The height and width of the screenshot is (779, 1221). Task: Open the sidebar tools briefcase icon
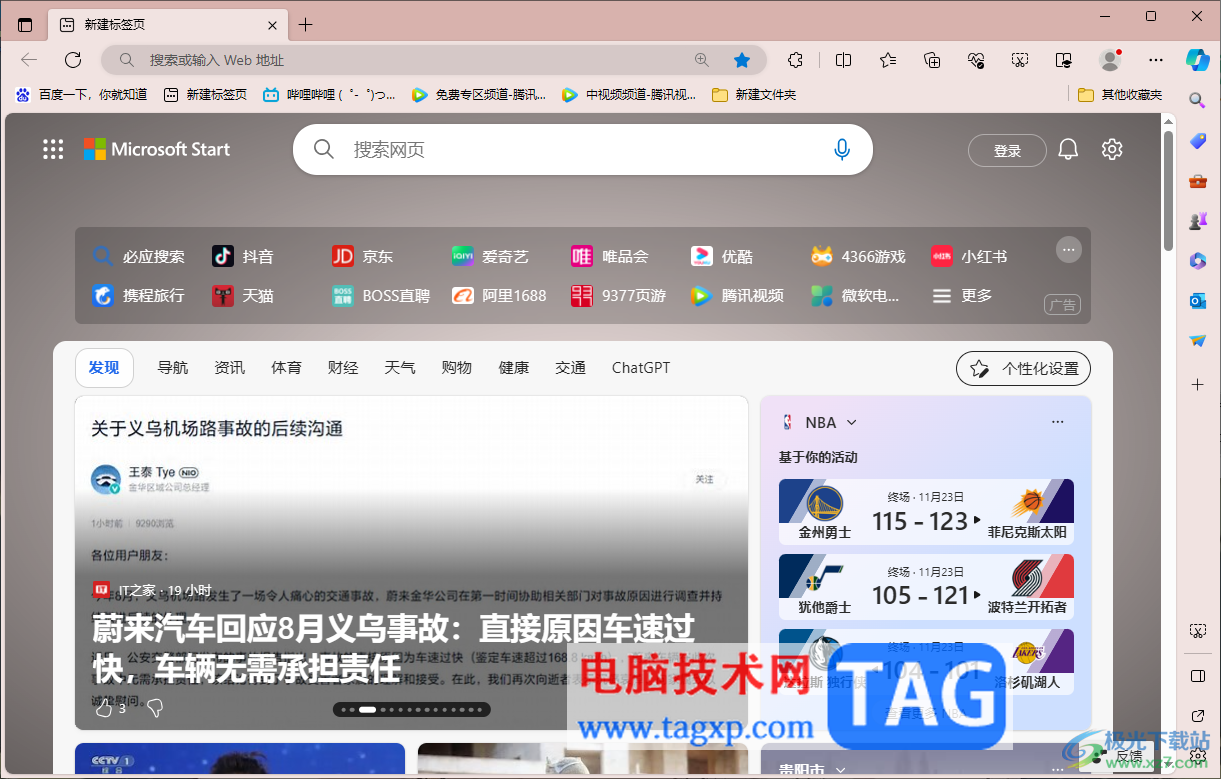point(1197,181)
